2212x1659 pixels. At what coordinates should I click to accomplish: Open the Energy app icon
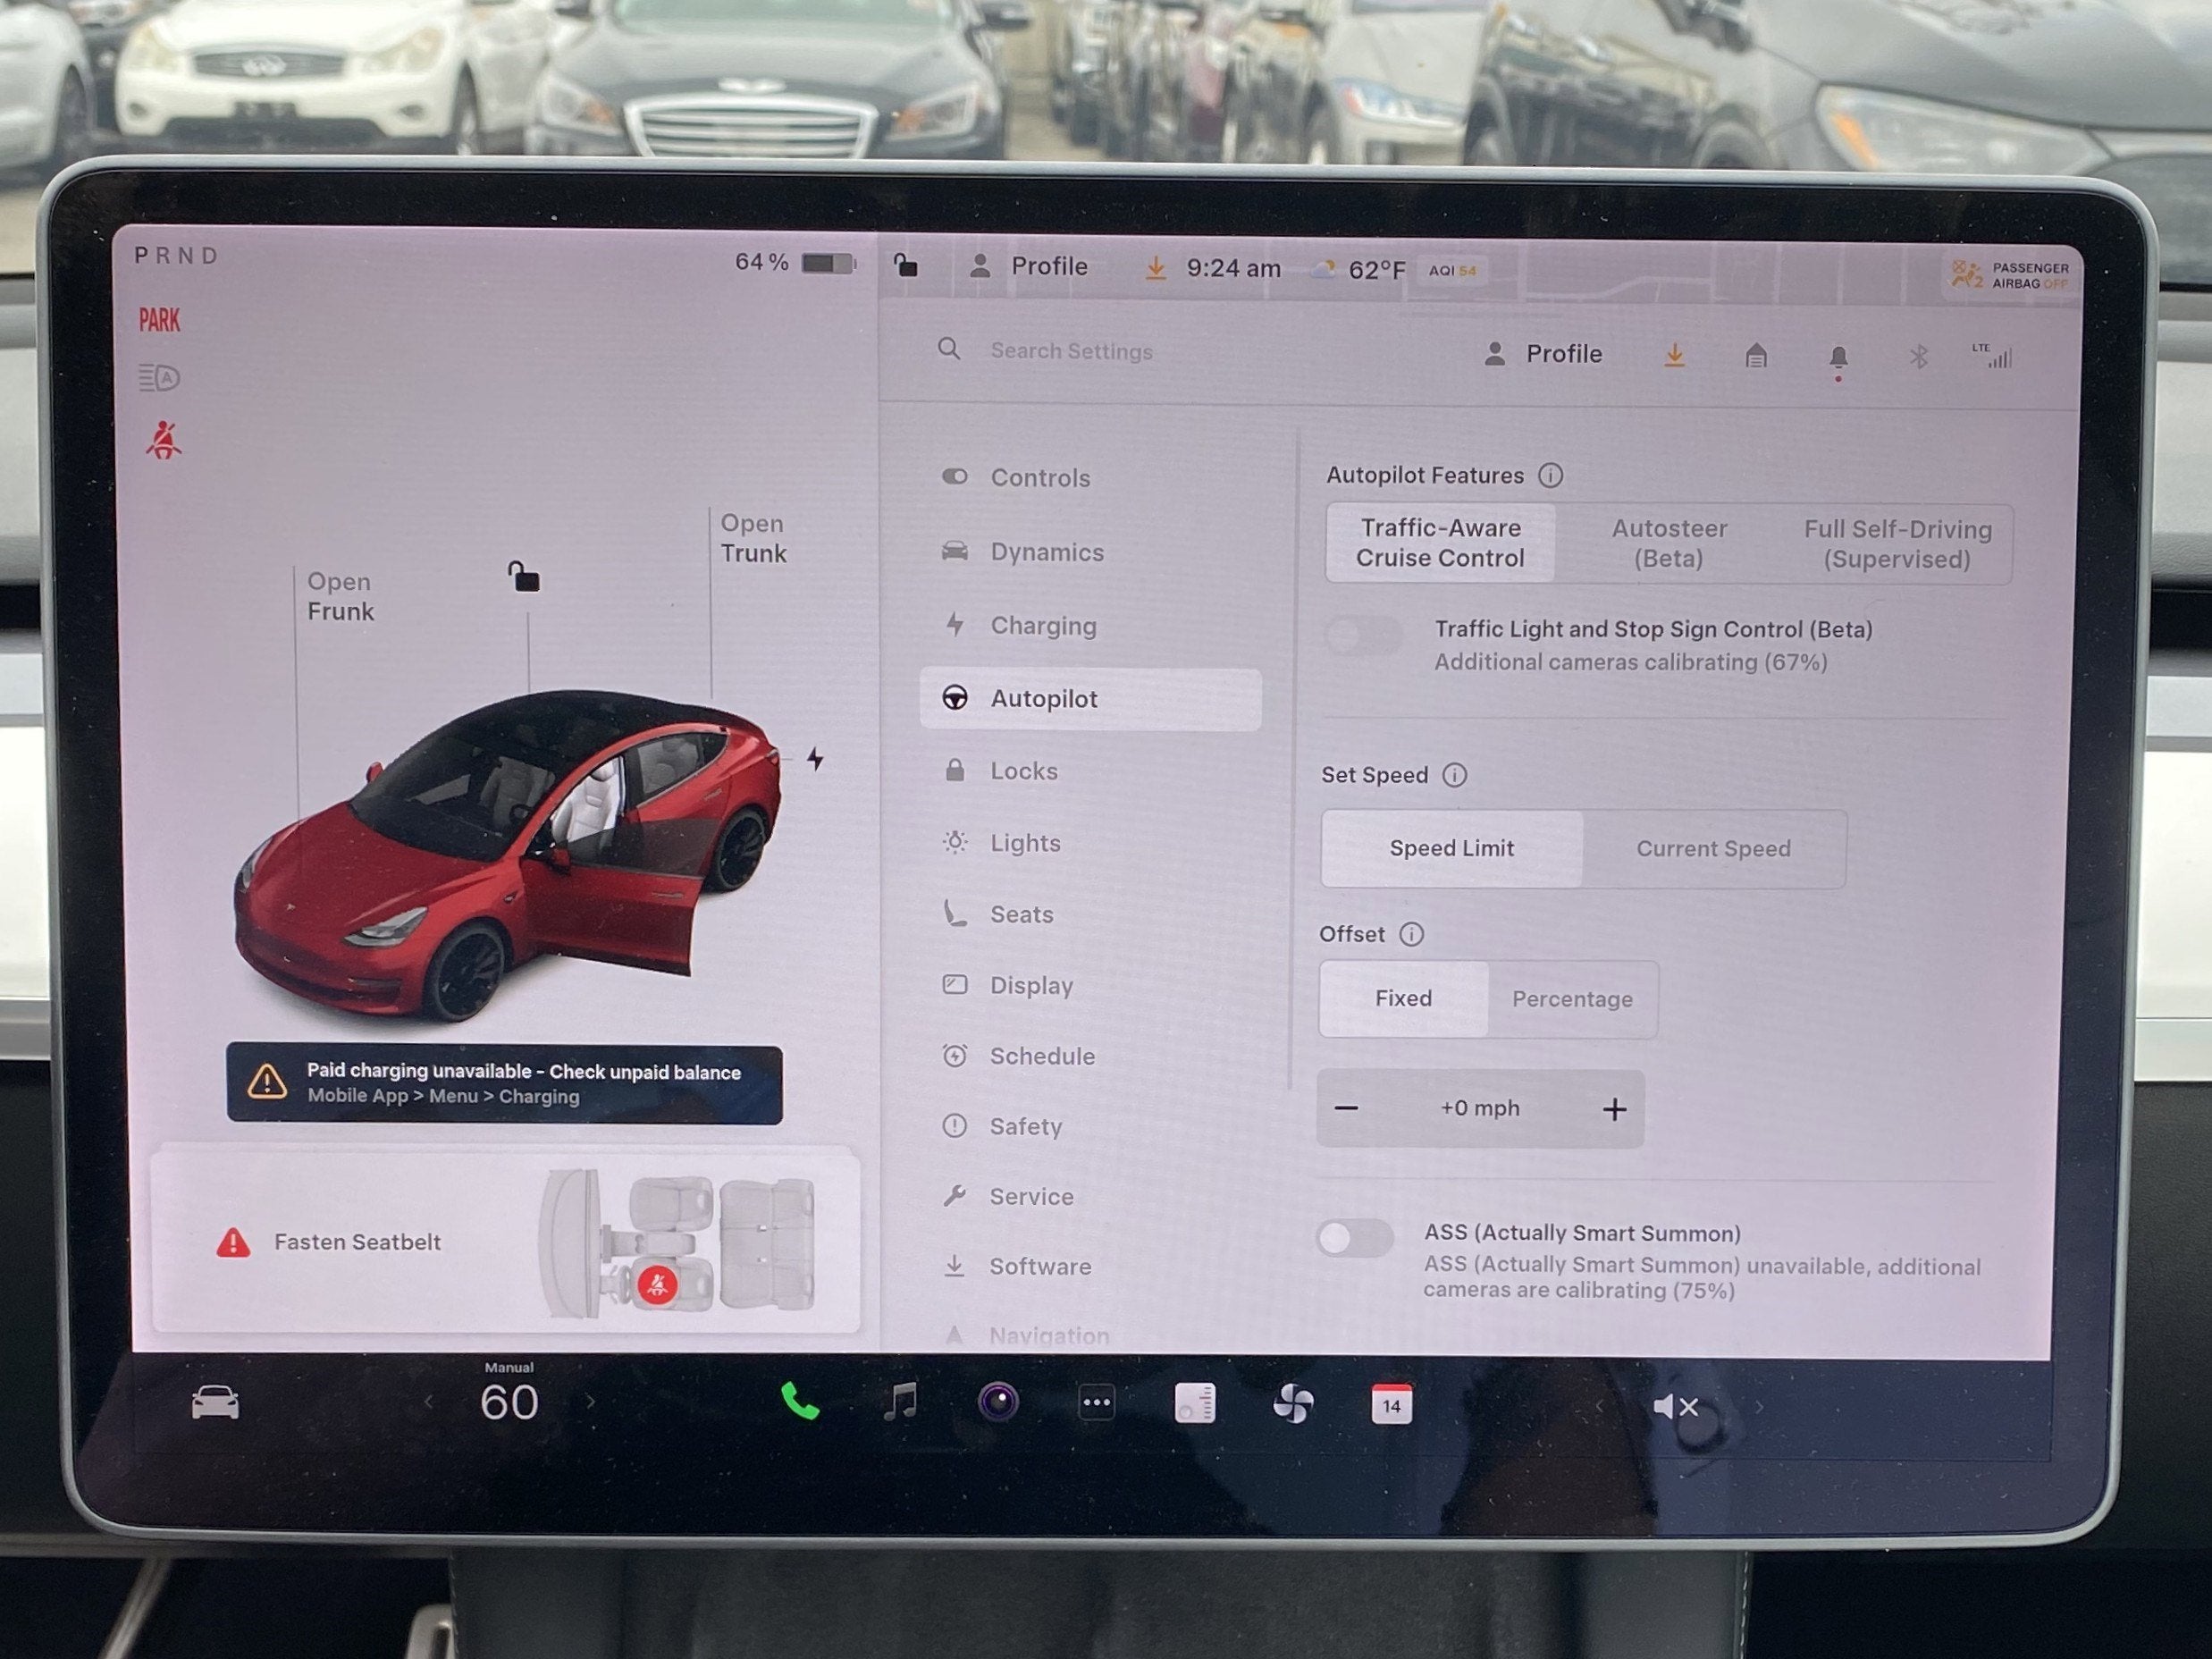pos(1195,1403)
